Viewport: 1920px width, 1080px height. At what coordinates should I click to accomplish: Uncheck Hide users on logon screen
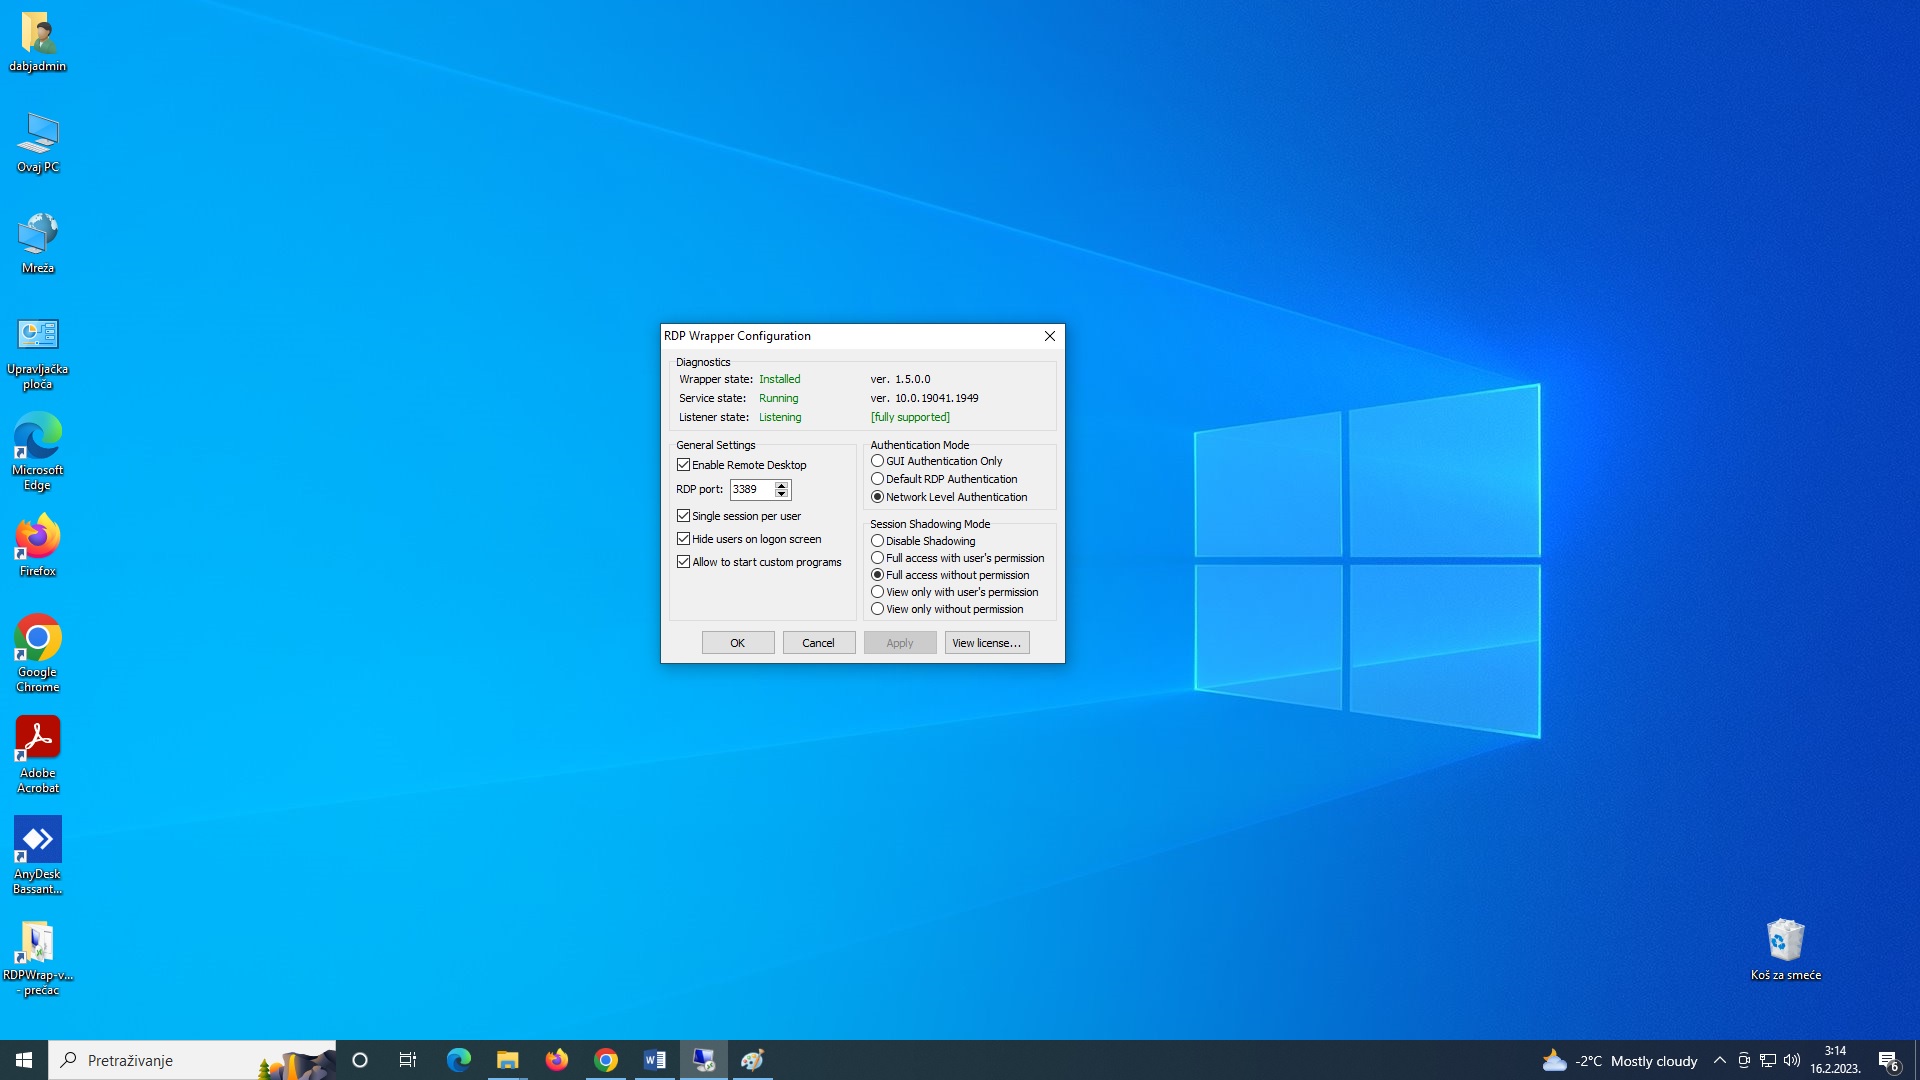[684, 538]
